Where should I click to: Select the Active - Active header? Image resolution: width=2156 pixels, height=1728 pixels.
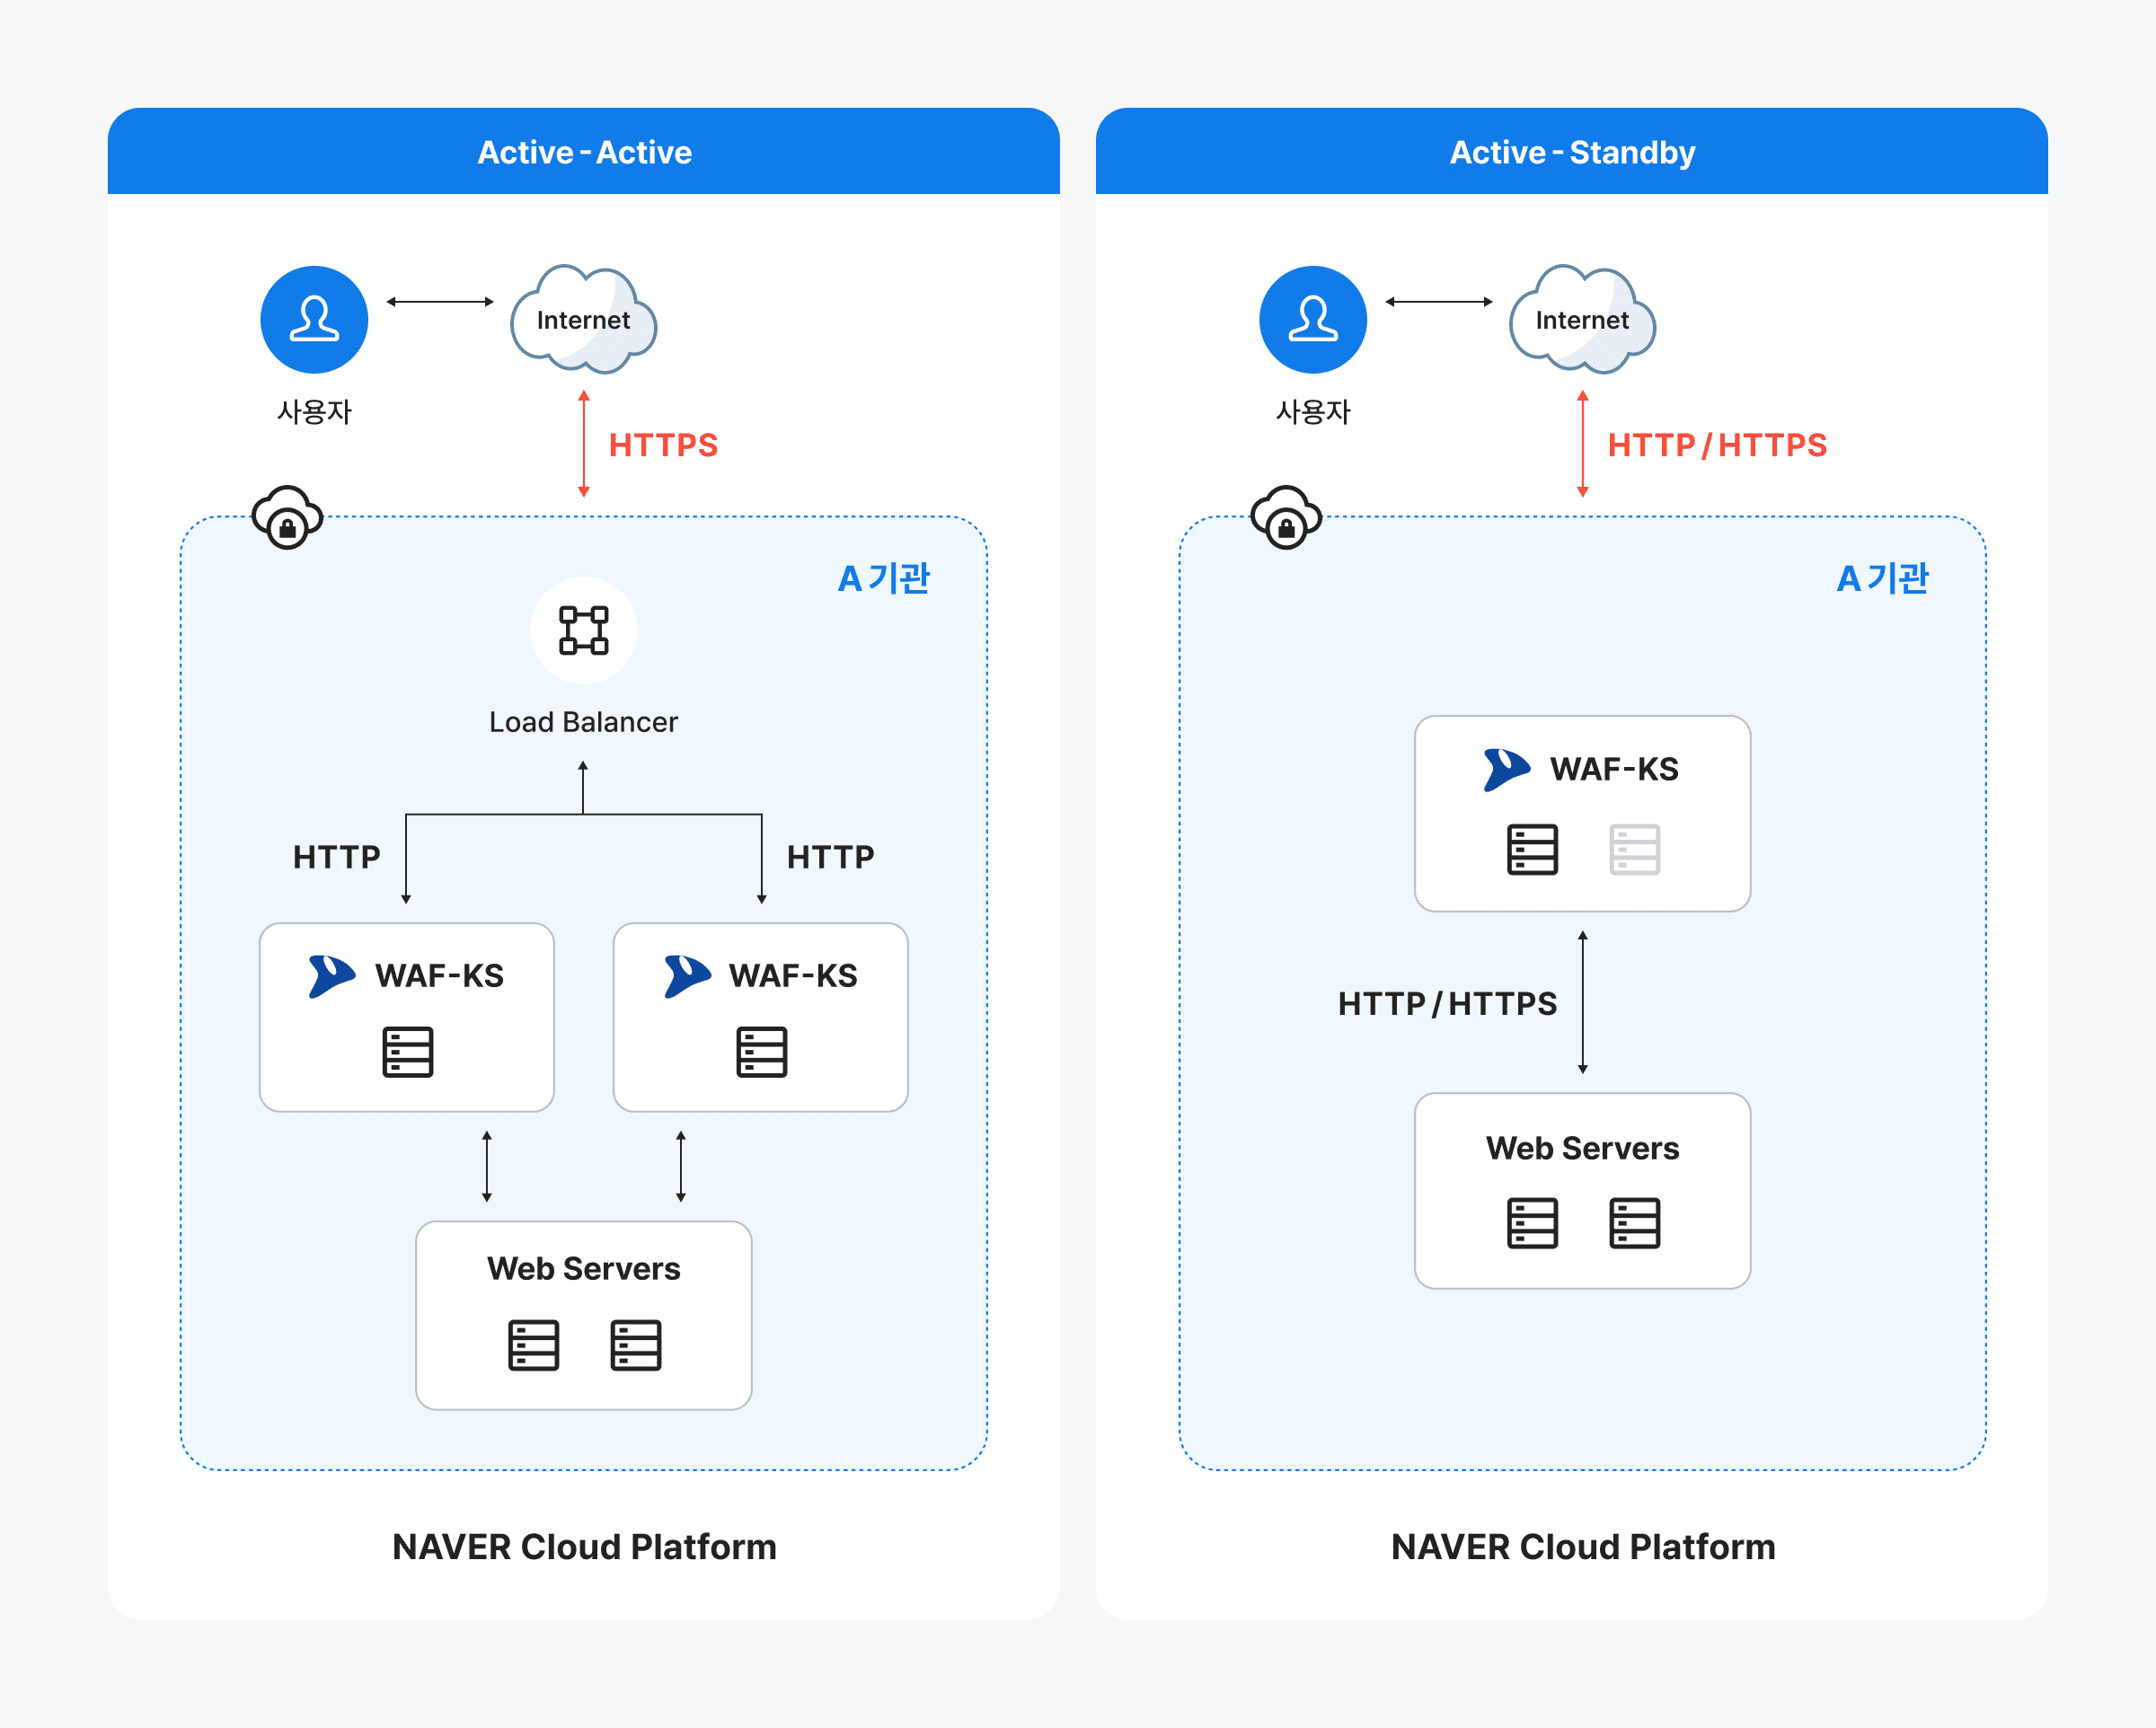584,152
